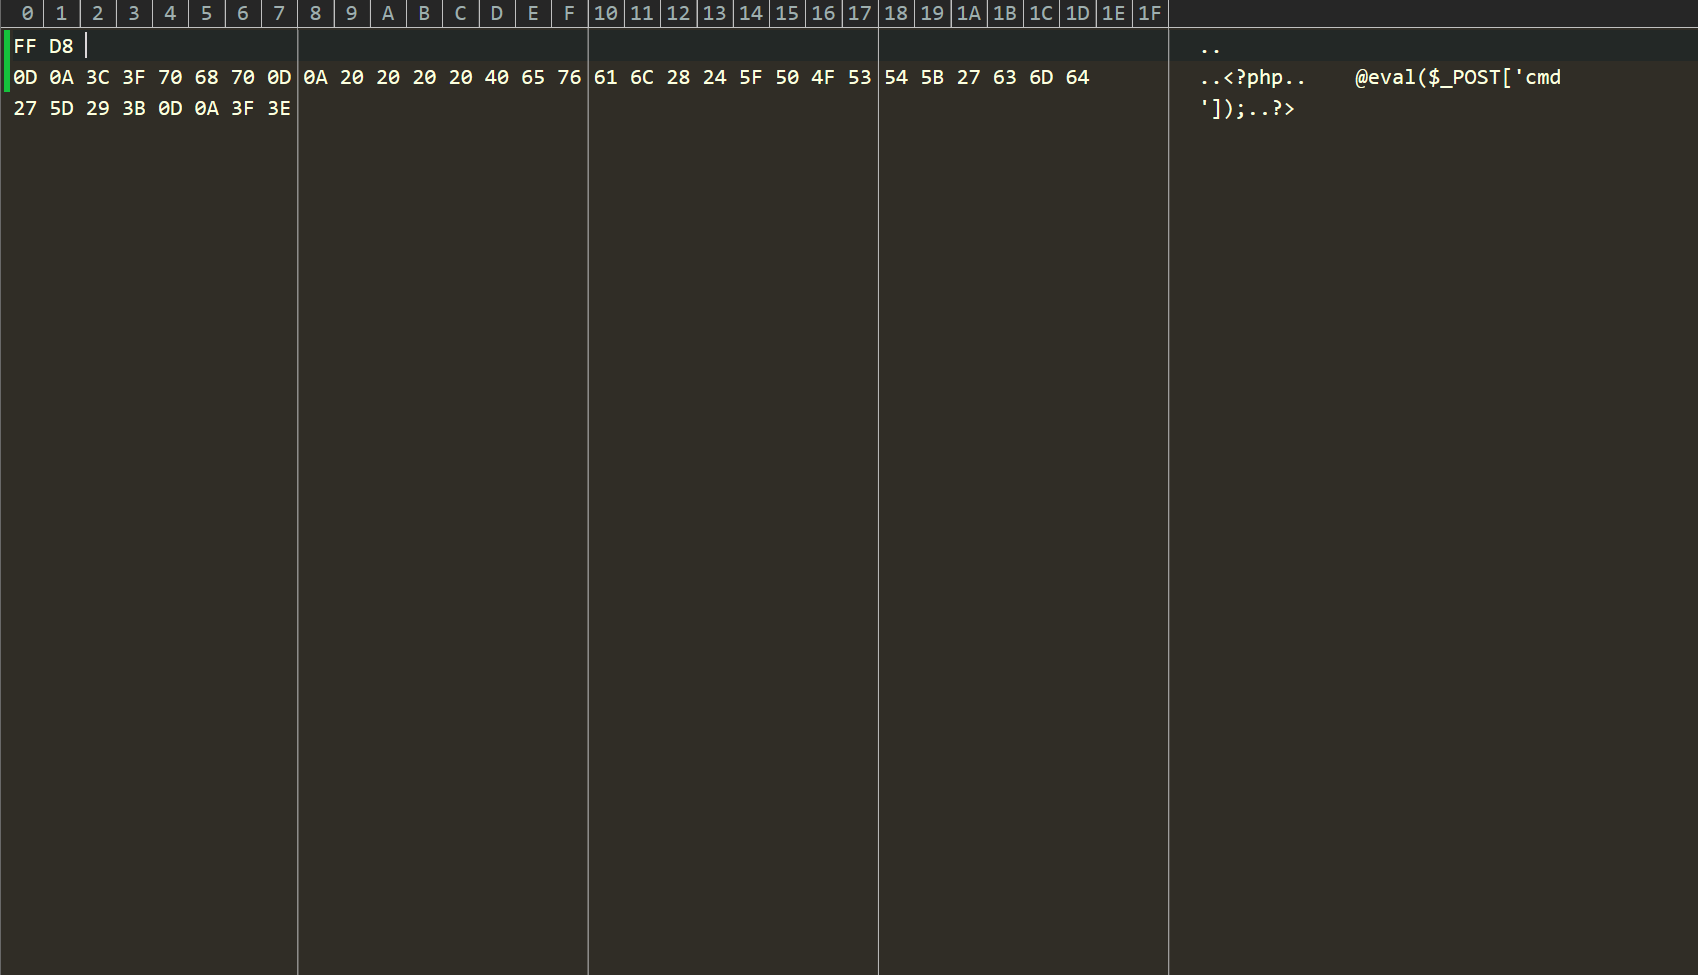This screenshot has width=1698, height=975.
Task: Click the FF byte in the first row
Action: click(x=25, y=46)
